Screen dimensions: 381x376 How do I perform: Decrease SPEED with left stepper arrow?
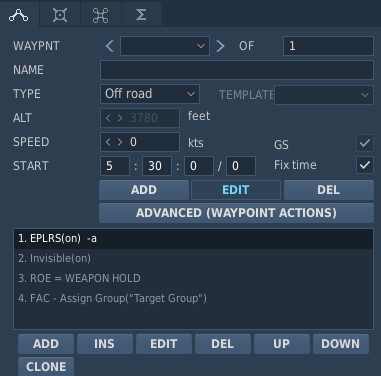[x=108, y=142]
